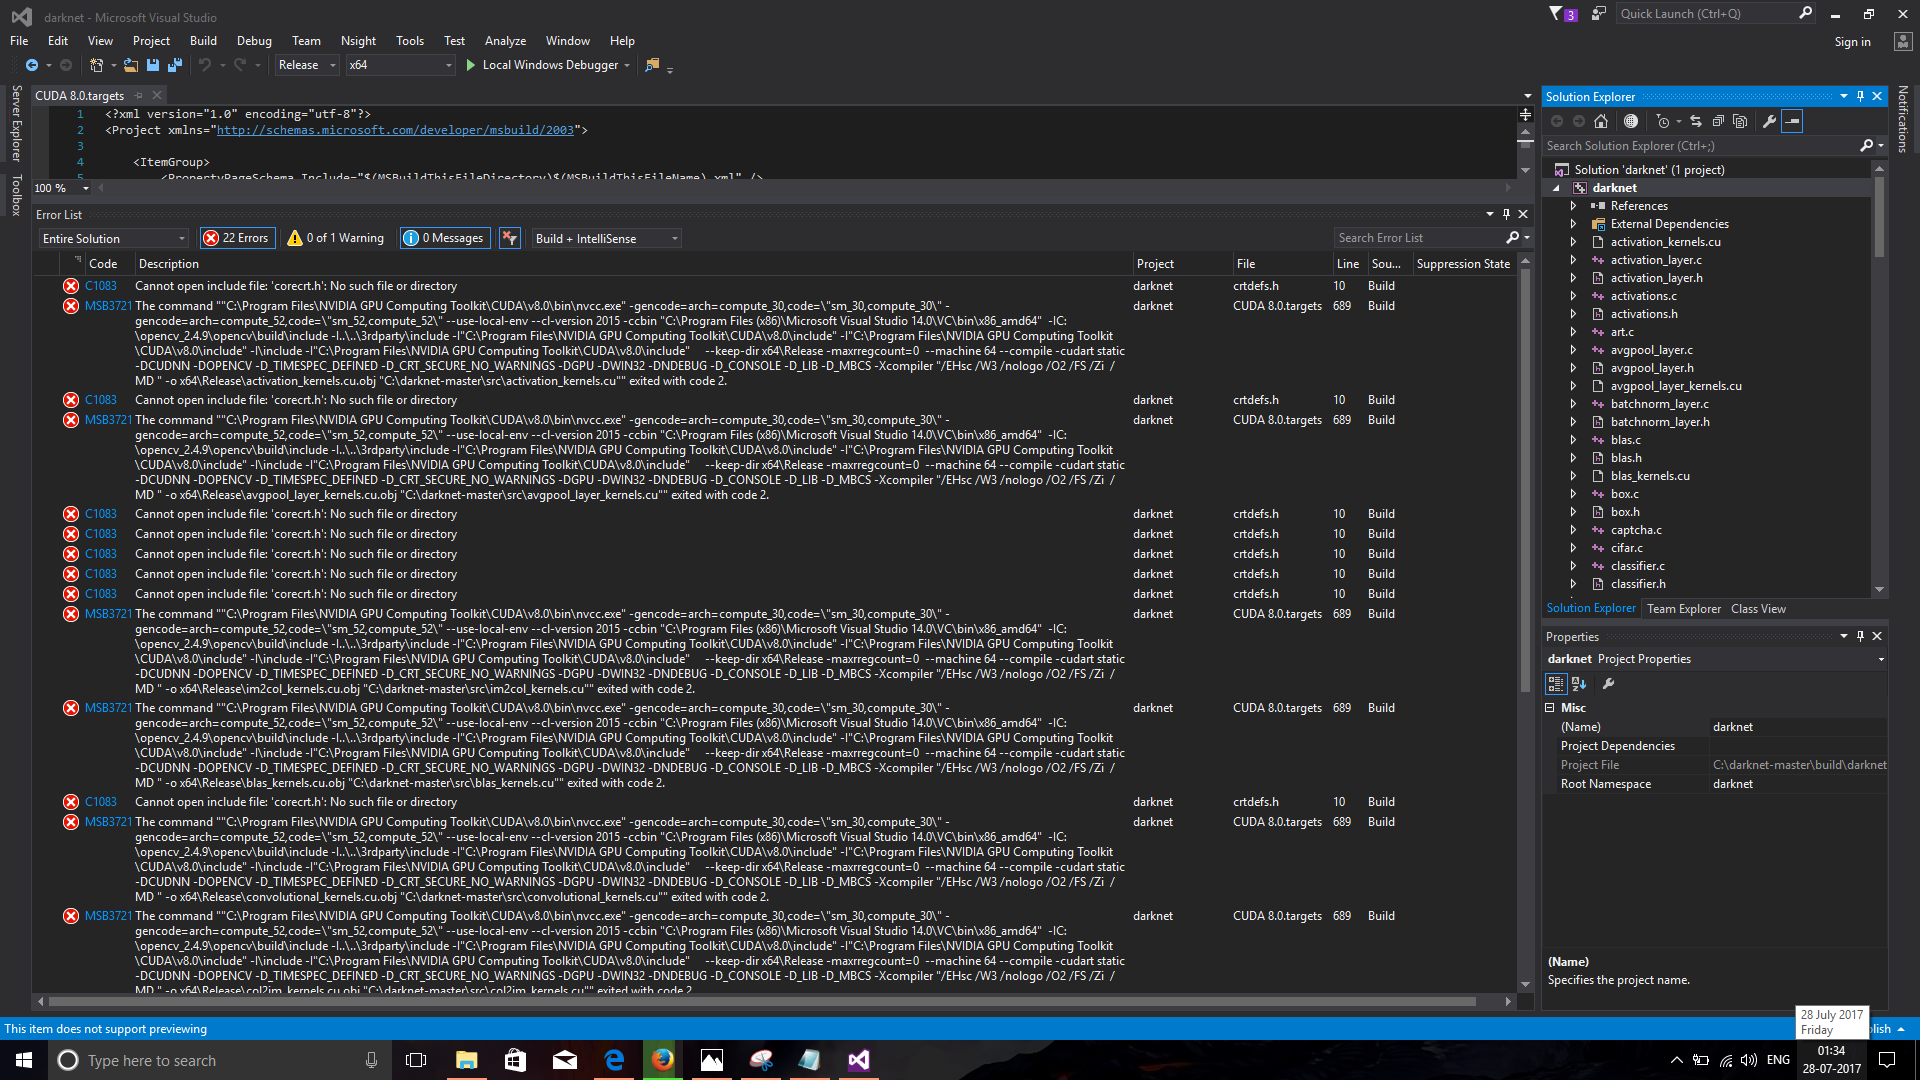Click the Visual Studio icon on the taskbar
The height and width of the screenshot is (1080, 1920).
tap(857, 1060)
